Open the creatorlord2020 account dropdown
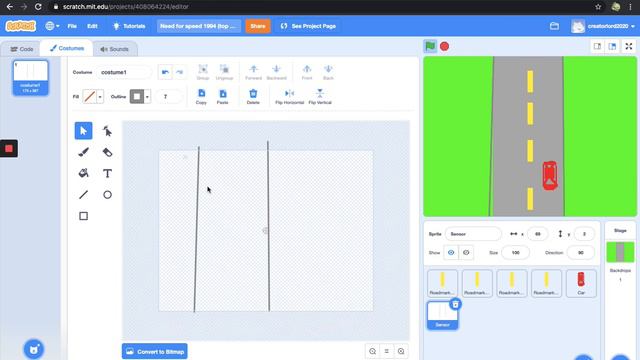This screenshot has width=640, height=360. [x=603, y=26]
